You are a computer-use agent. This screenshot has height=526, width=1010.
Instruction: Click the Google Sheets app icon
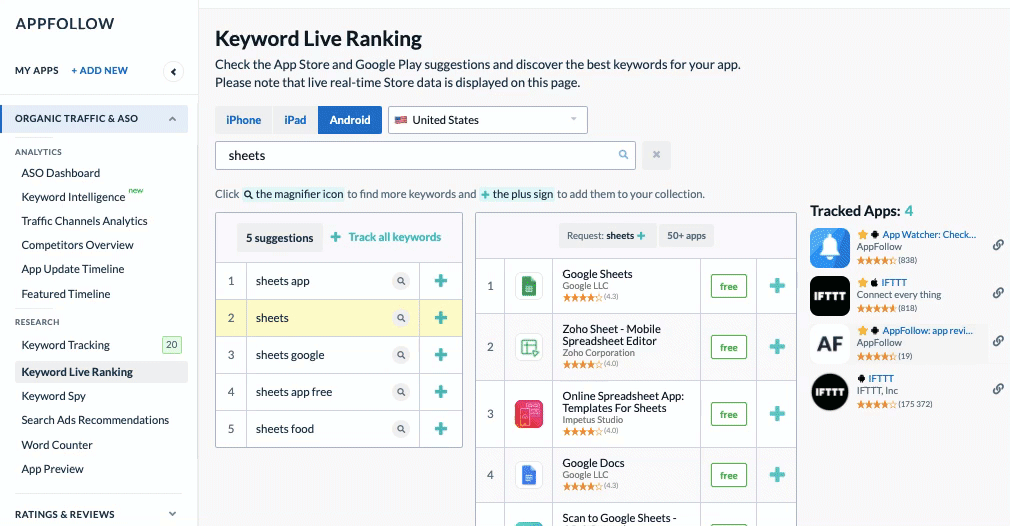coord(529,286)
